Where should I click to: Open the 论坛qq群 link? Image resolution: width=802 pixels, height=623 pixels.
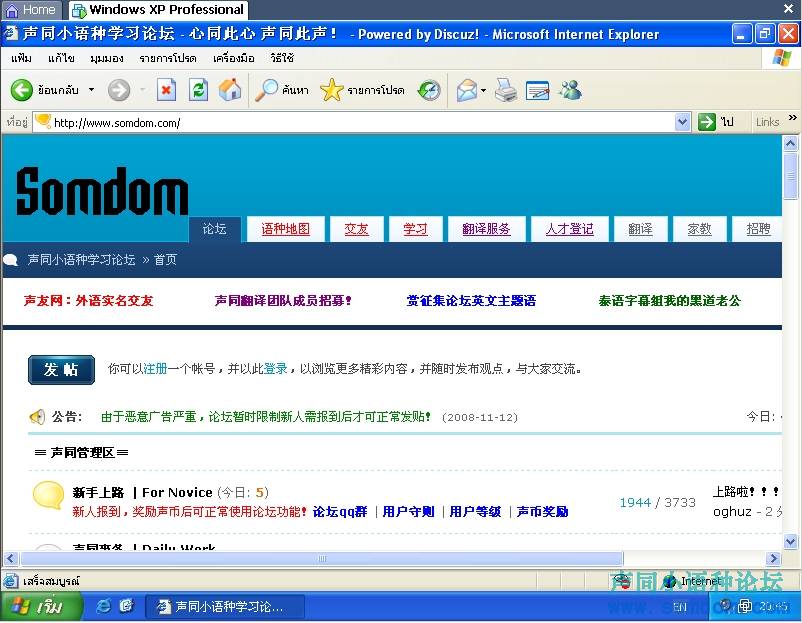pyautogui.click(x=340, y=511)
